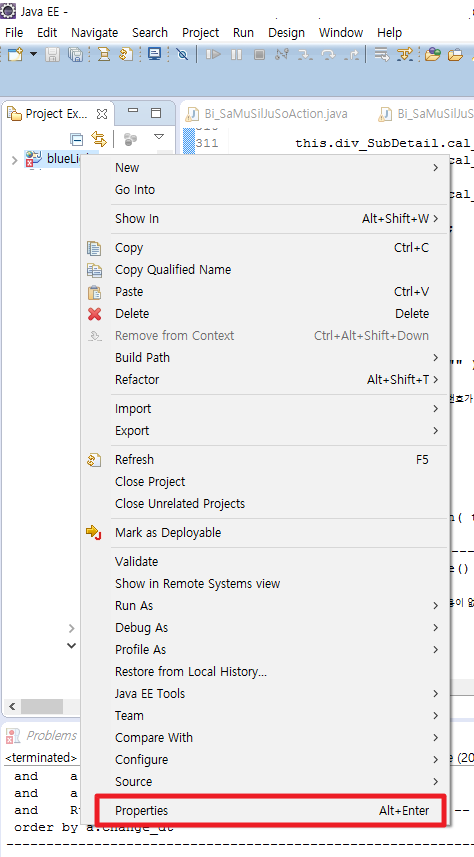Viewport: 474px width, 857px height.
Task: Collapse All in Project Explorer
Action: [77, 138]
